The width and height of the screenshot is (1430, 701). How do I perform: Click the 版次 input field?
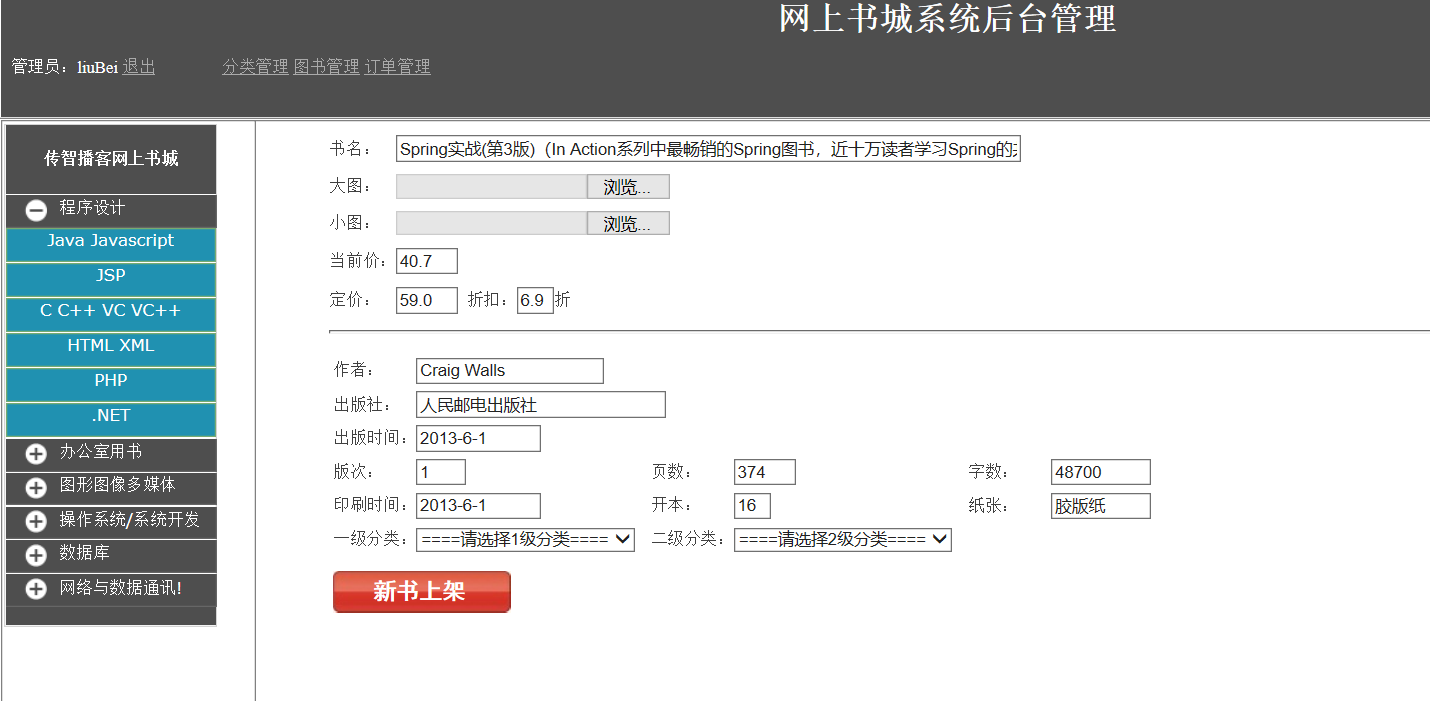click(x=441, y=472)
